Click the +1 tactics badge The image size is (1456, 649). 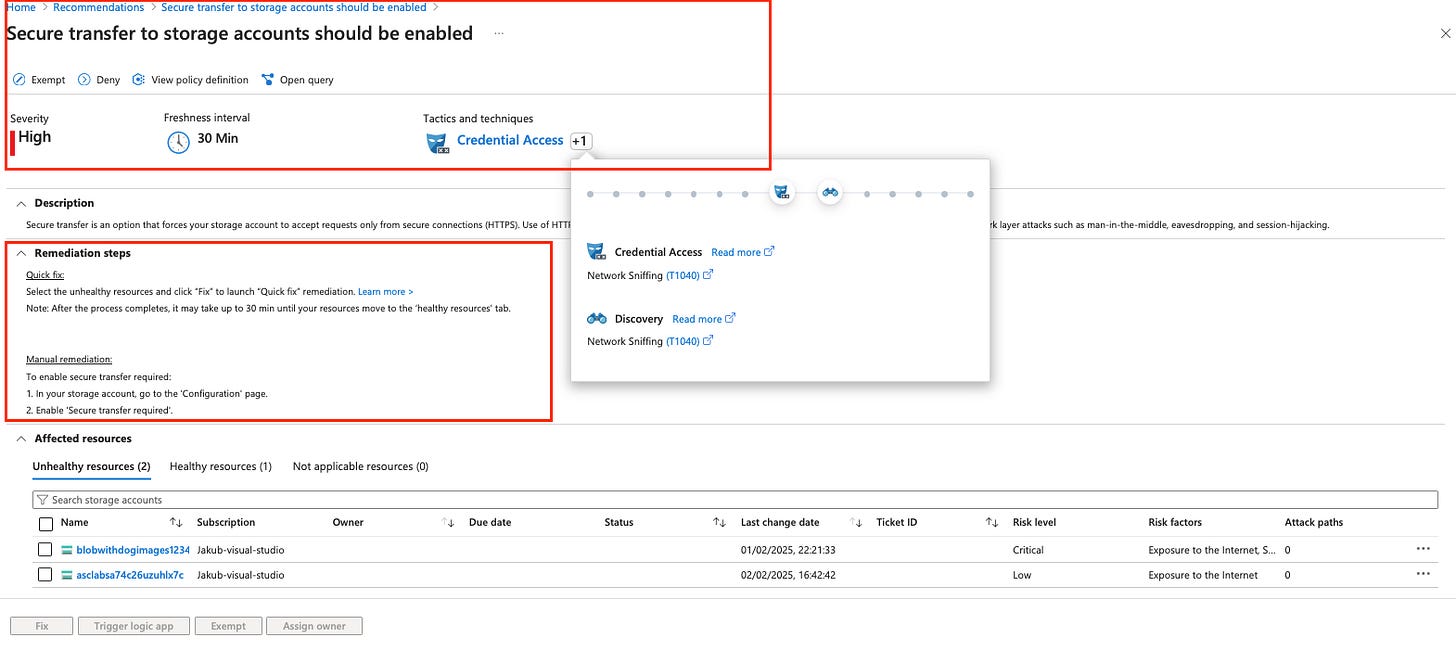pyautogui.click(x=581, y=141)
